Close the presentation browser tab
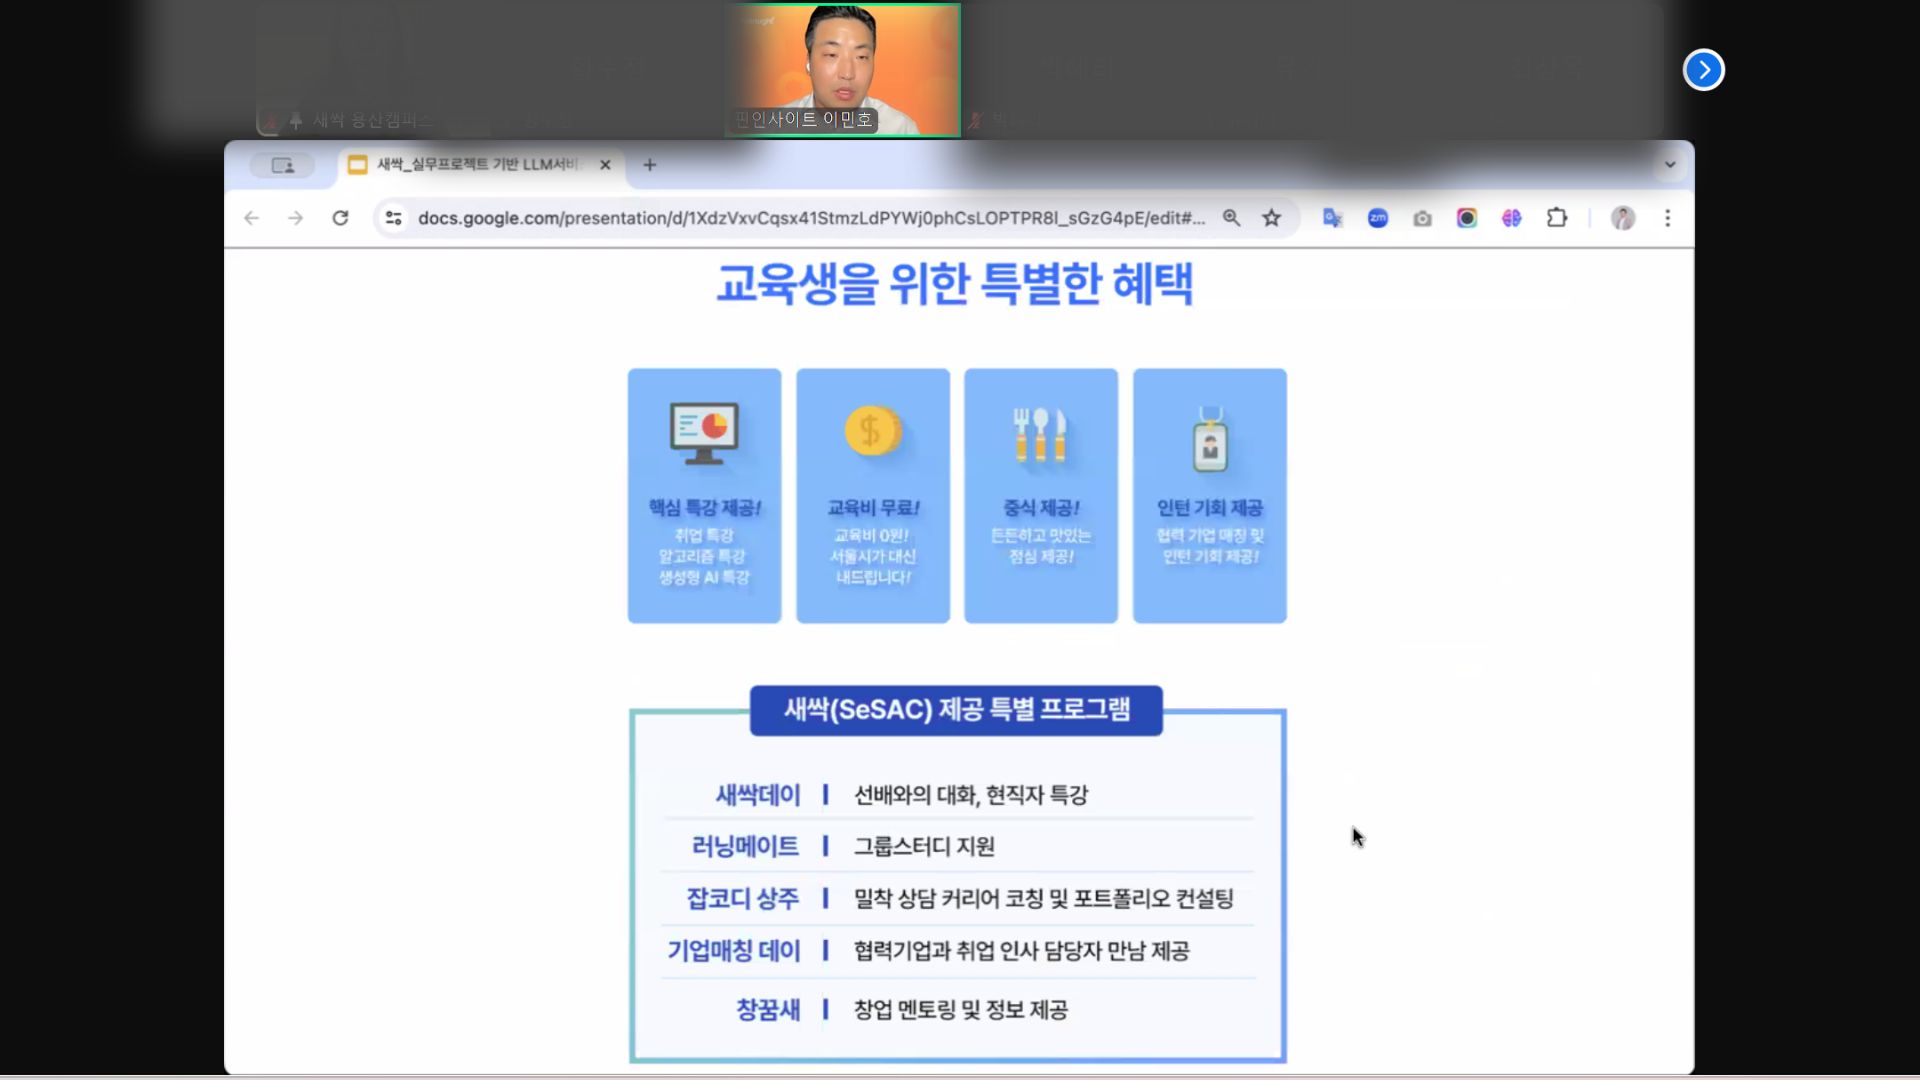The image size is (1920, 1080). (x=605, y=165)
